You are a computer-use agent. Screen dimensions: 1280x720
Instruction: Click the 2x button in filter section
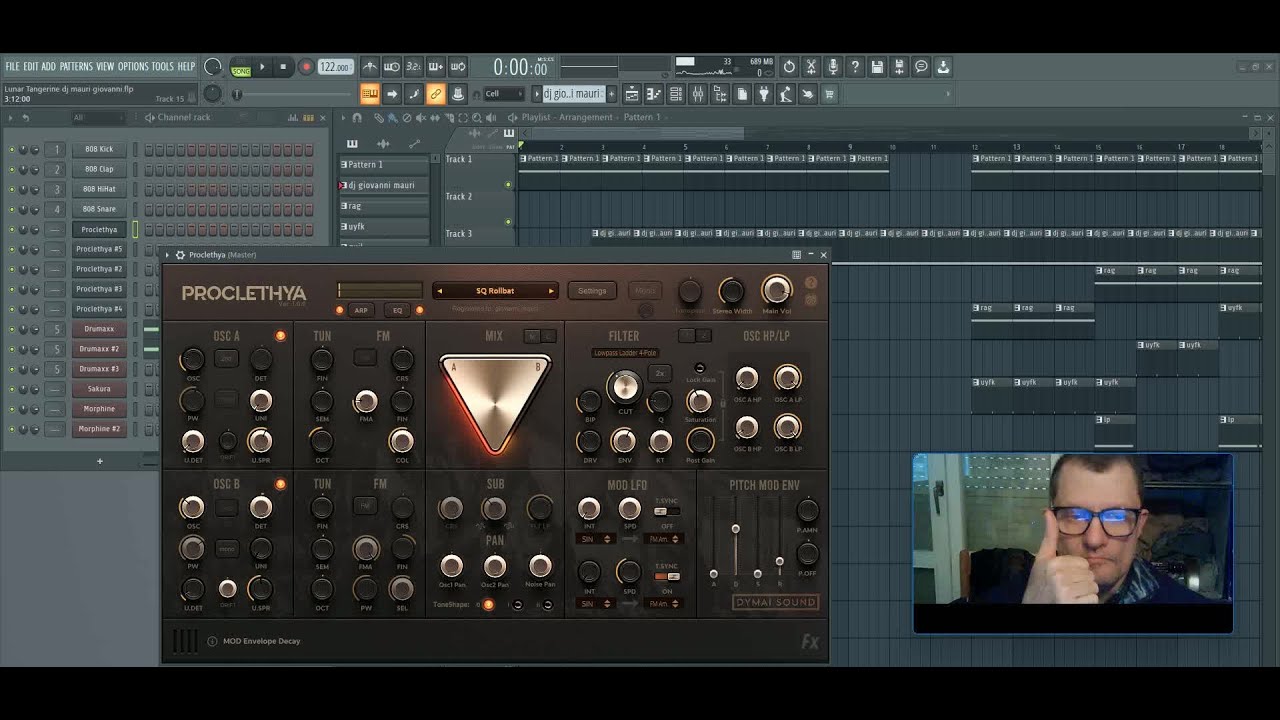tap(659, 373)
